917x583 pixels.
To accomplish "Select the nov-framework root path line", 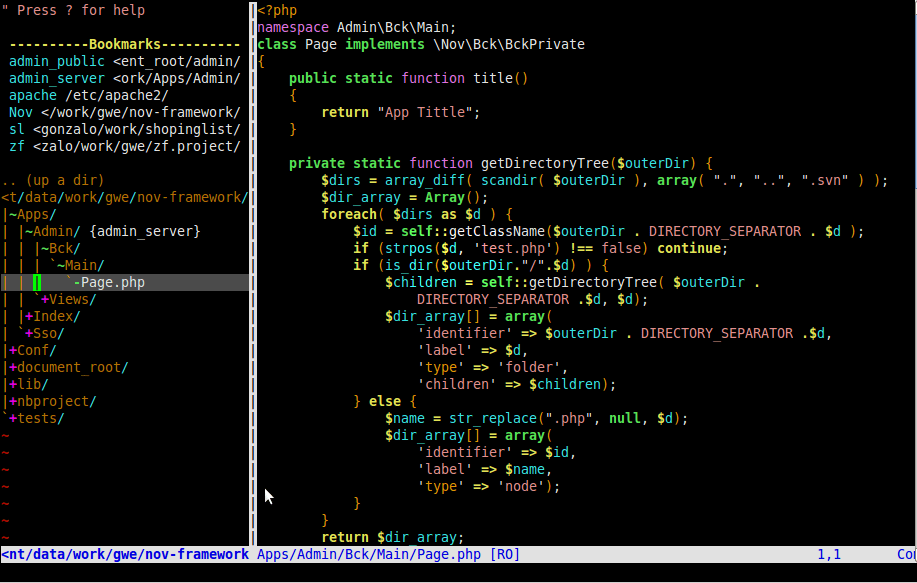I will coord(125,197).
